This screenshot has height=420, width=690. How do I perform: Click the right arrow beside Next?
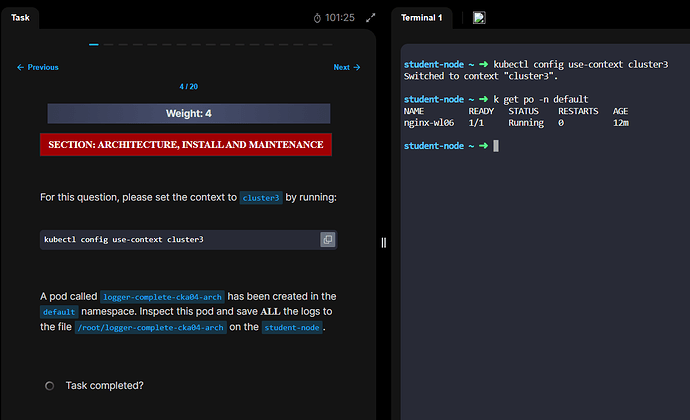click(x=357, y=68)
